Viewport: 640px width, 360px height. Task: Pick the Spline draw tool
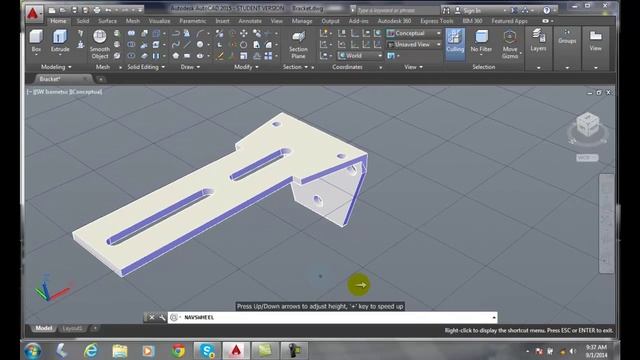click(x=176, y=44)
